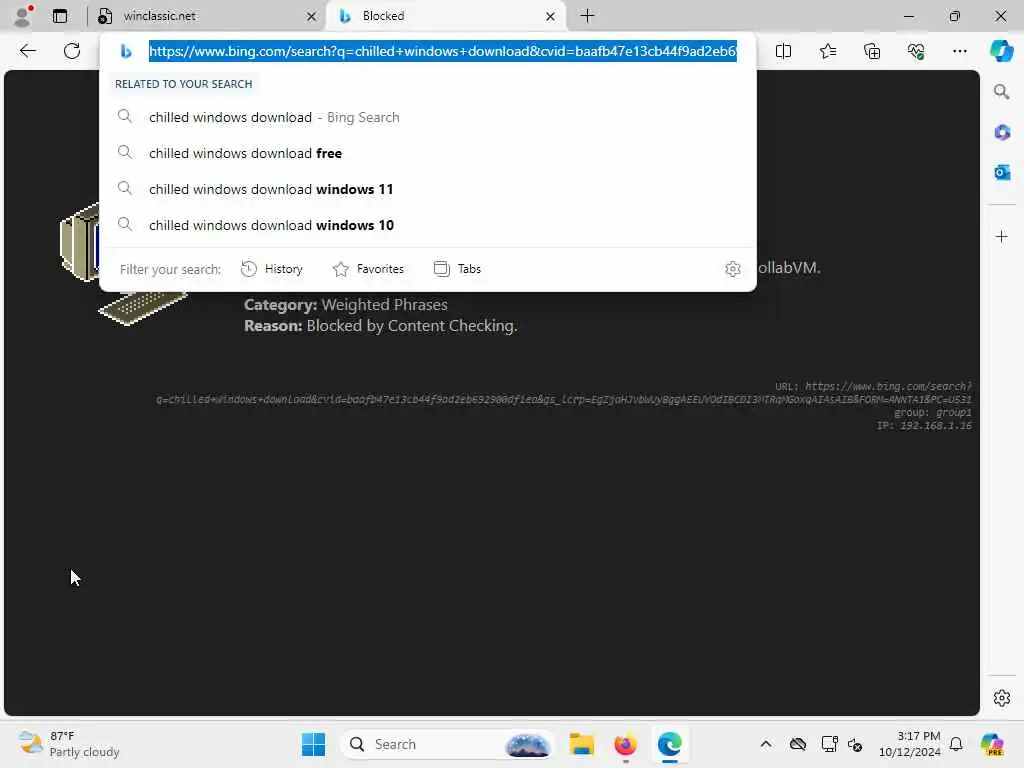The image size is (1024, 768).
Task: Go back to the previous page
Action: click(27, 51)
